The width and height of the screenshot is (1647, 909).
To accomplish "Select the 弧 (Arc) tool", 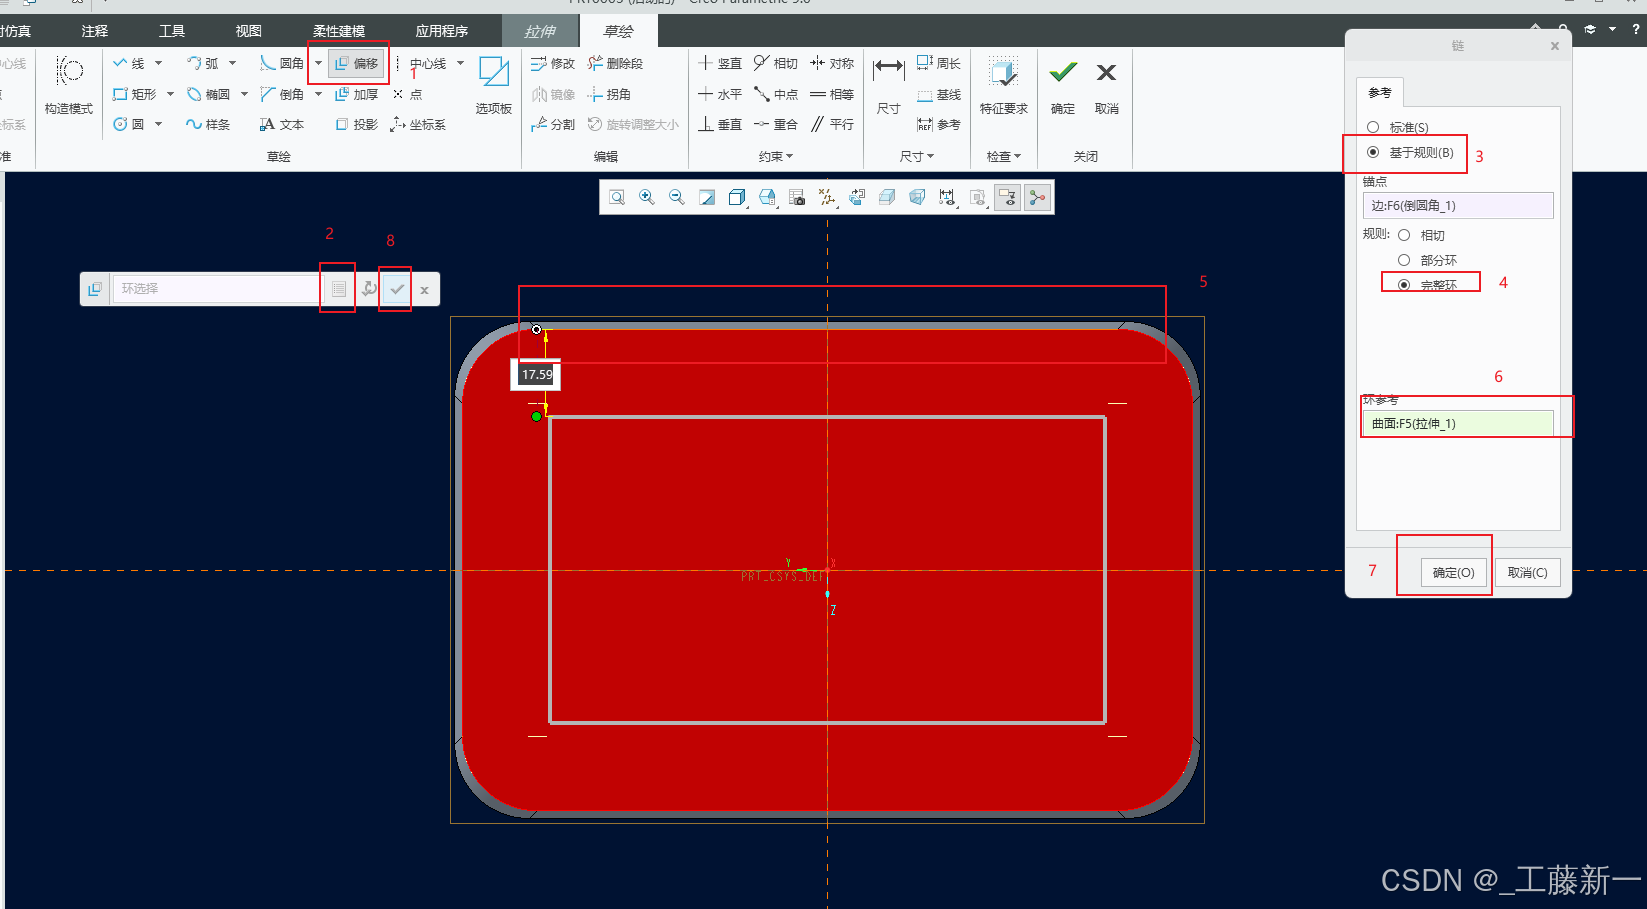I will [x=203, y=63].
